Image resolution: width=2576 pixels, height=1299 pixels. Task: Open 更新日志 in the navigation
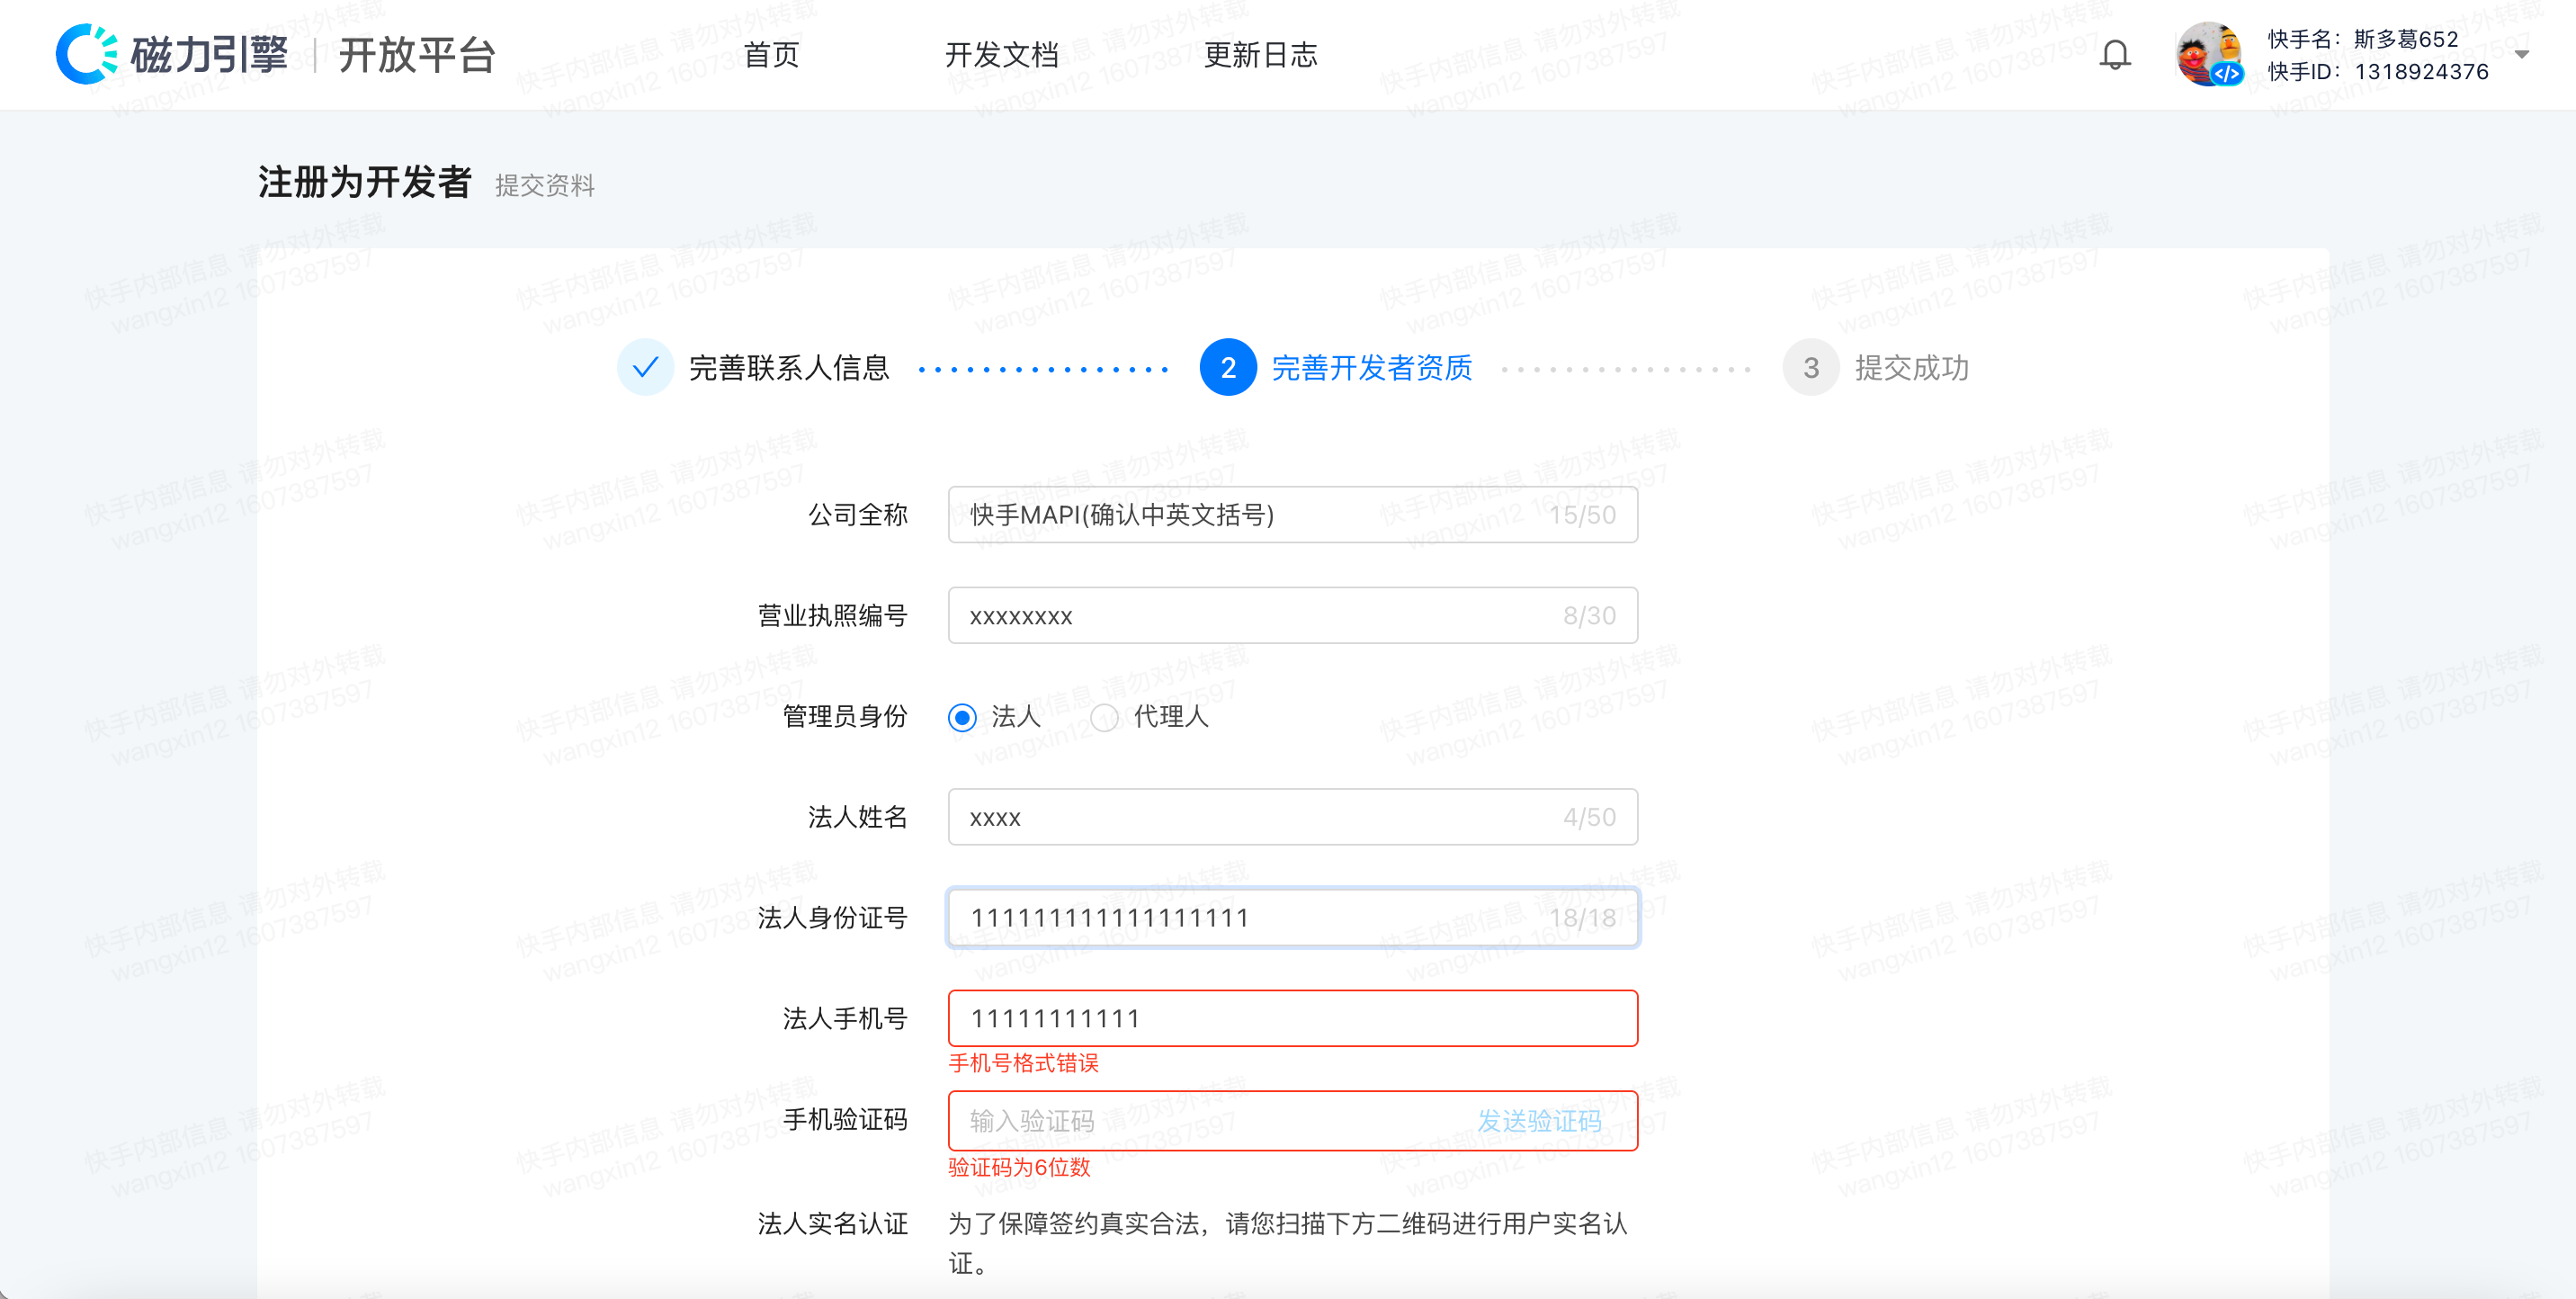[x=1260, y=54]
